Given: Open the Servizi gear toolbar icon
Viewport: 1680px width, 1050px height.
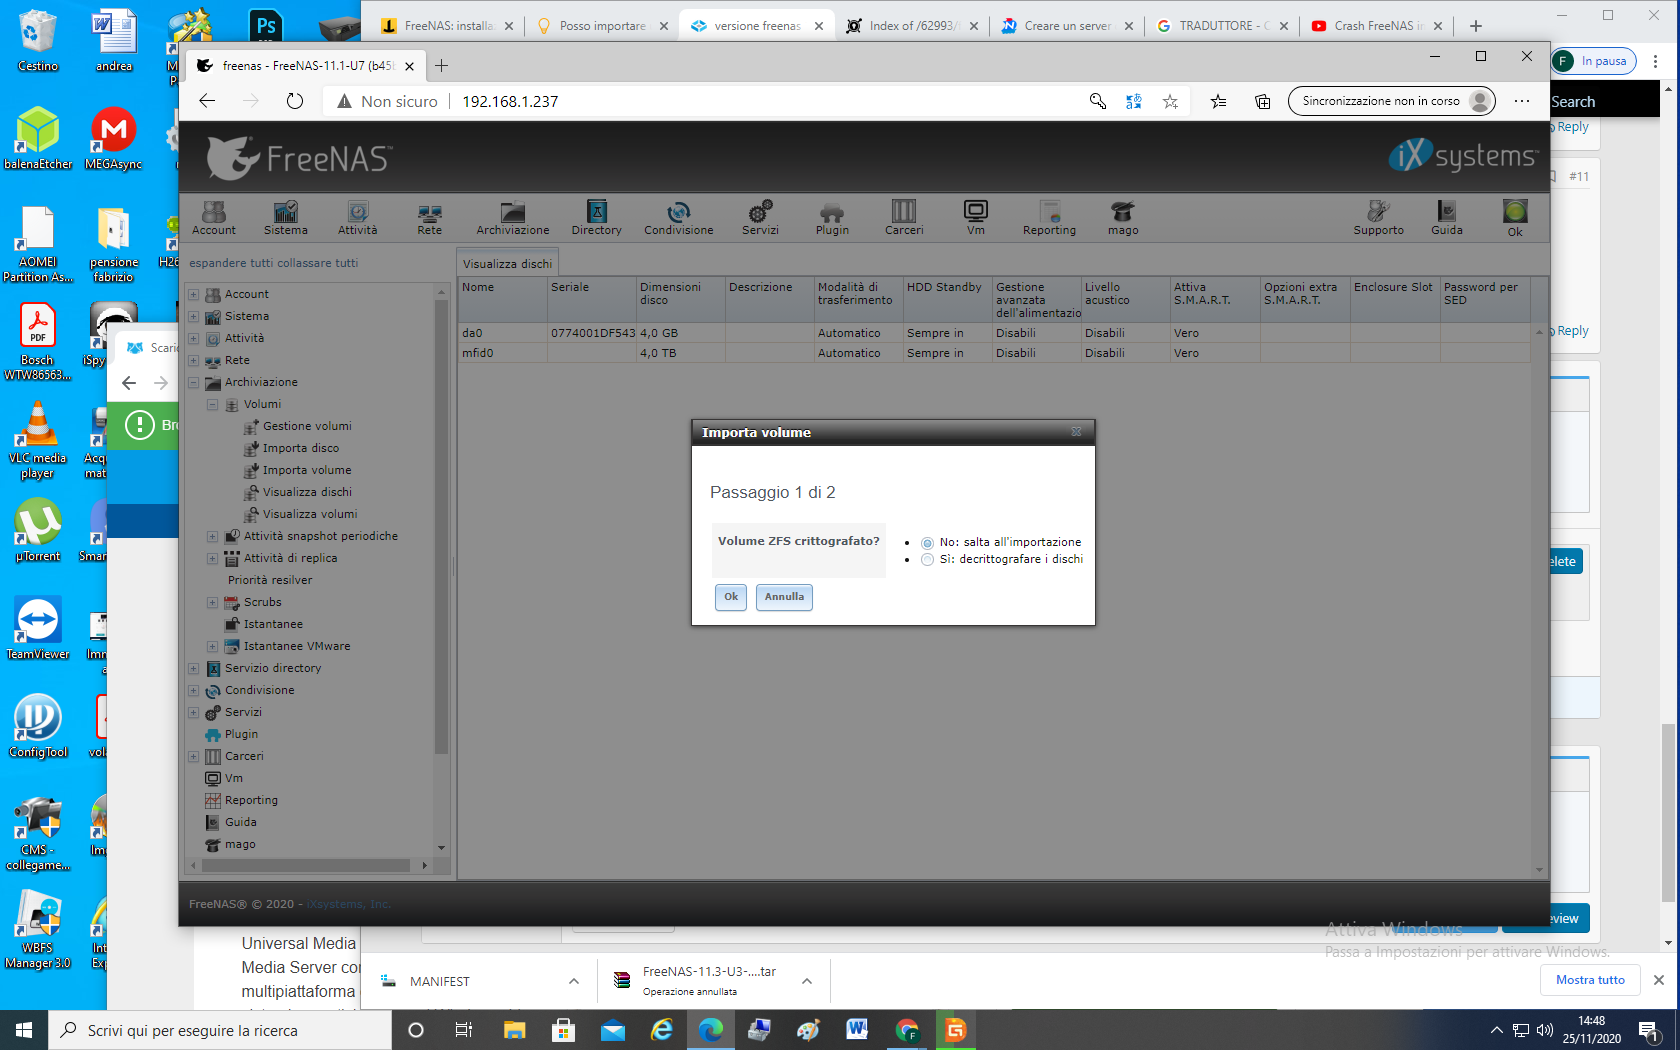Looking at the screenshot, I should pos(760,217).
